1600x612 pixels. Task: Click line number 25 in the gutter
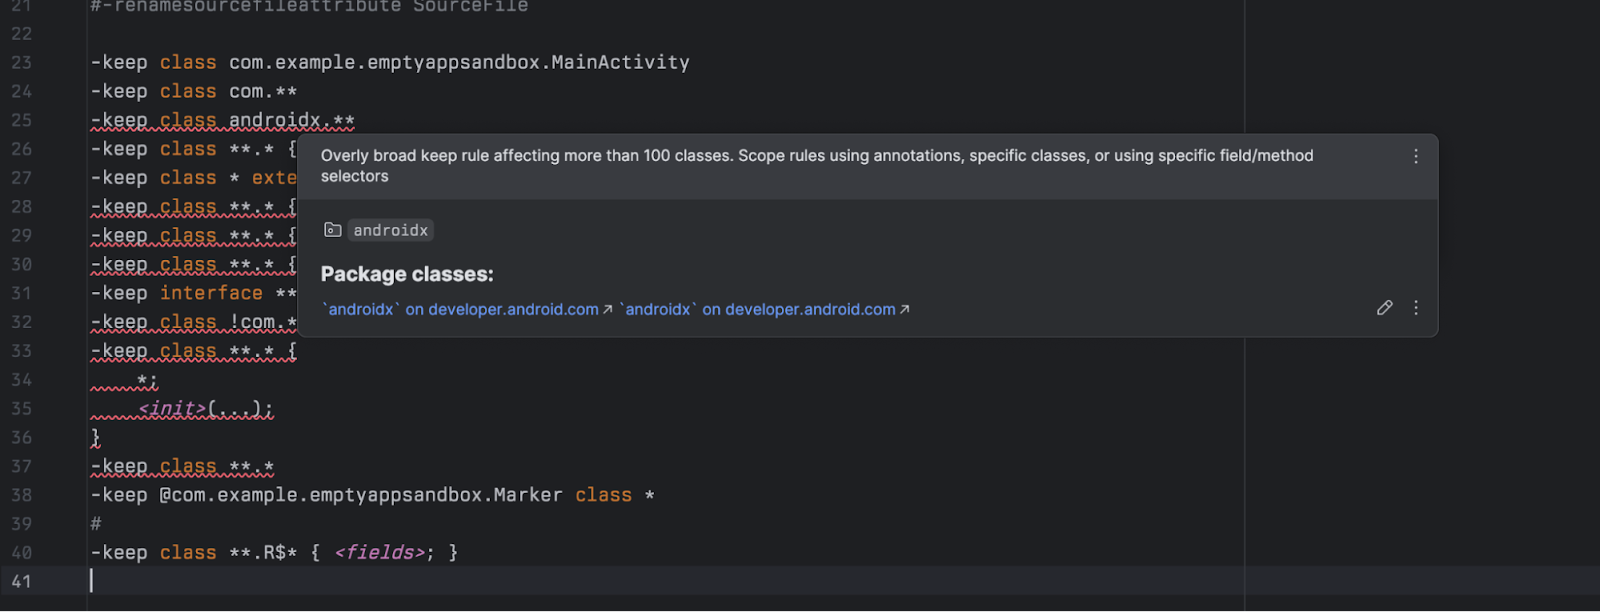point(21,120)
